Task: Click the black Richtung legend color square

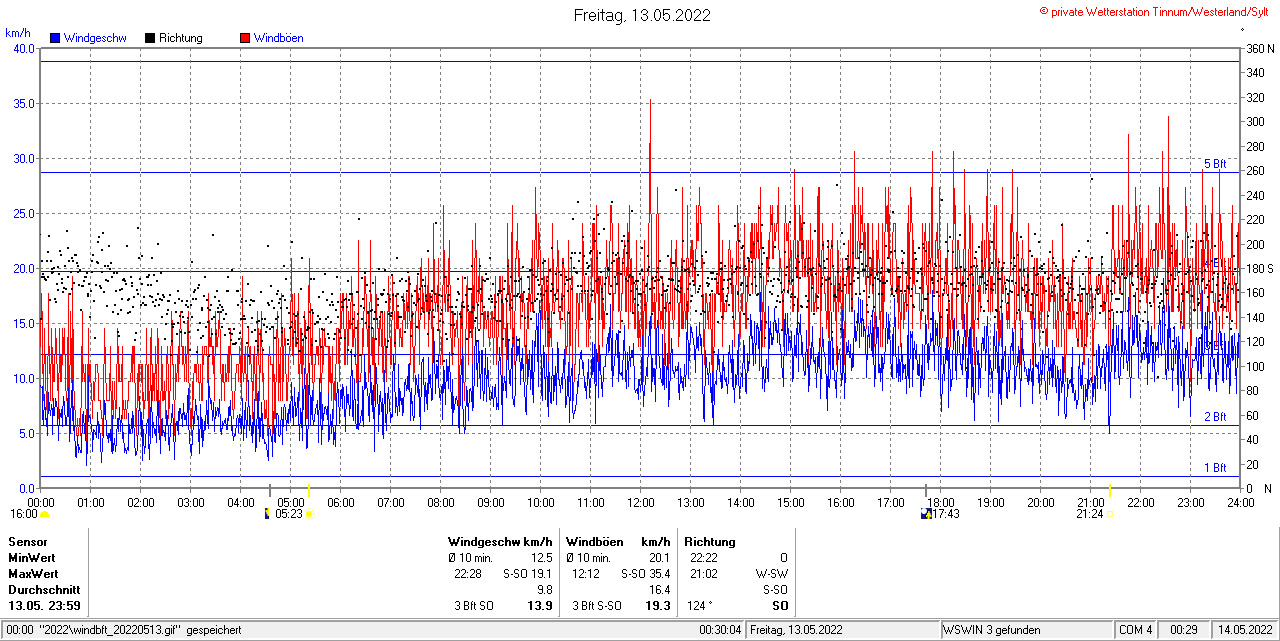Action: tap(150, 38)
